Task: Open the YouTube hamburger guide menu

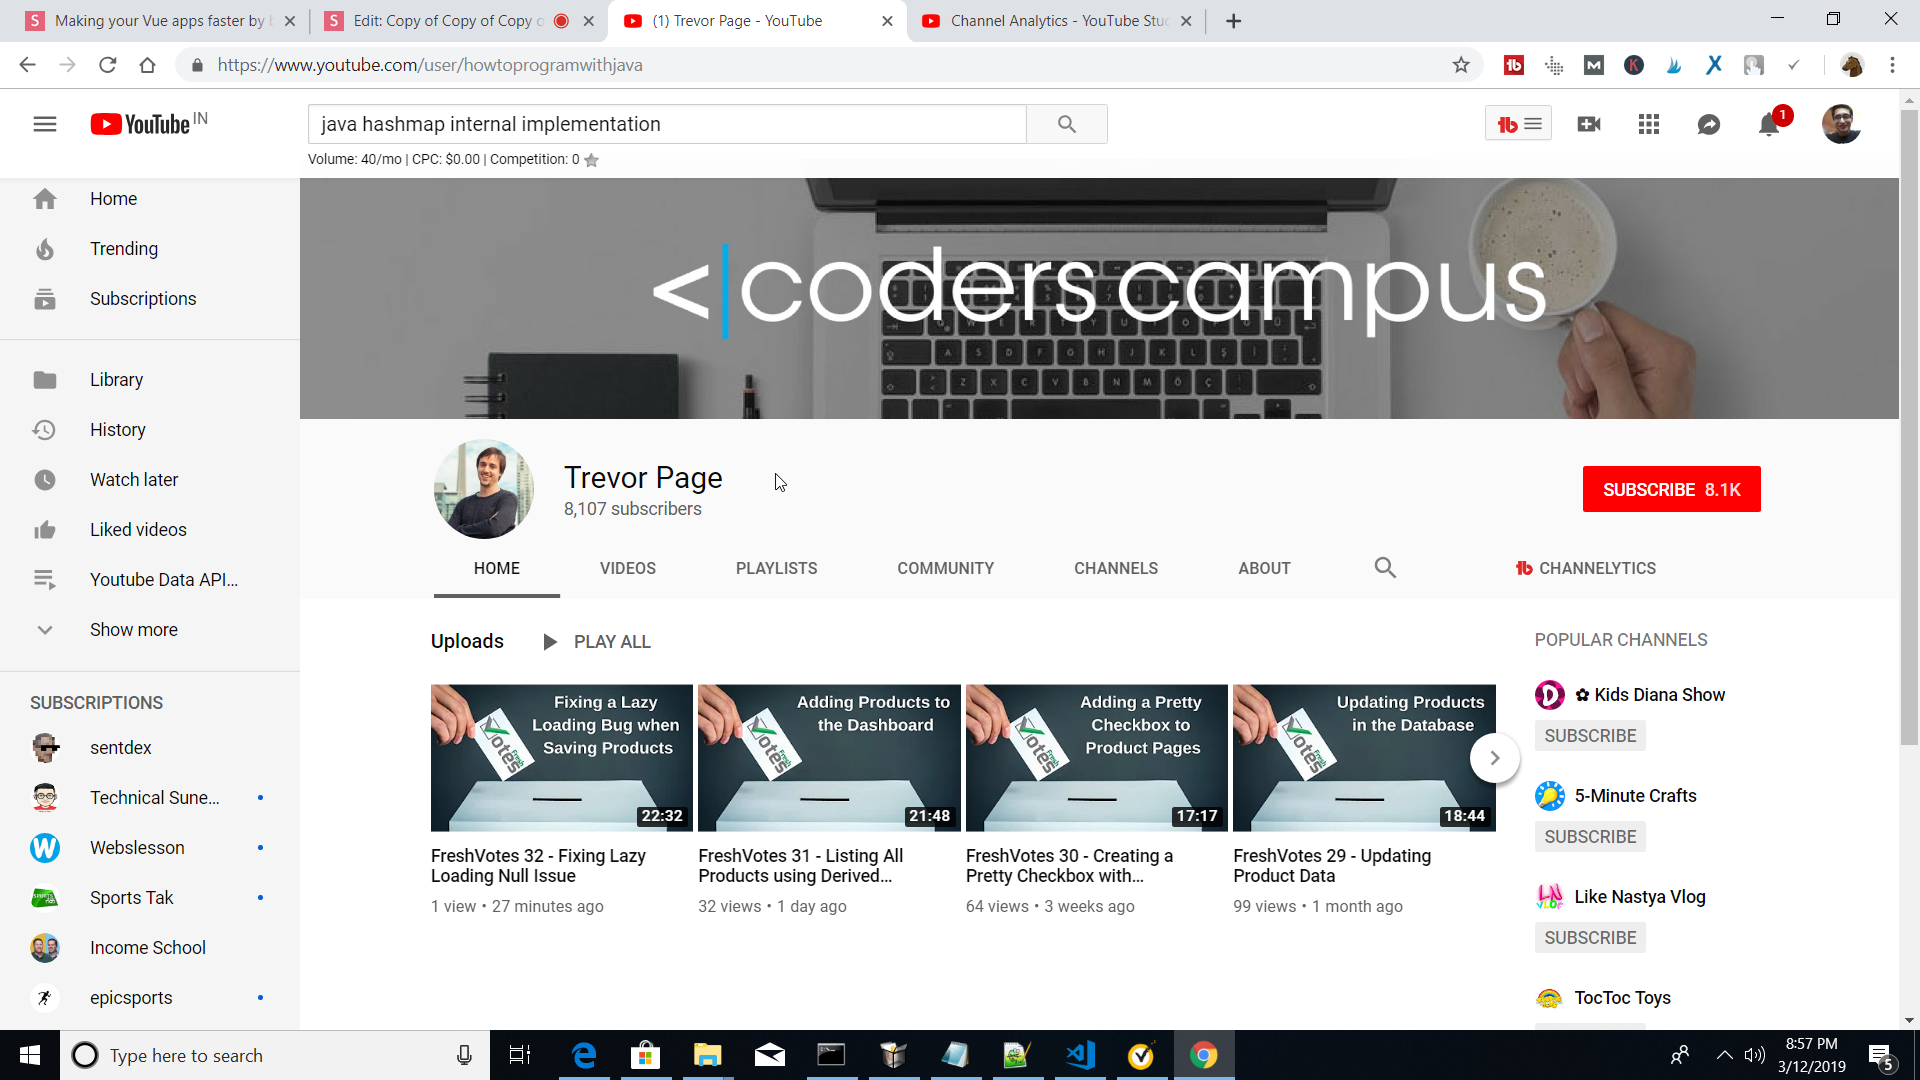Action: pos(45,124)
